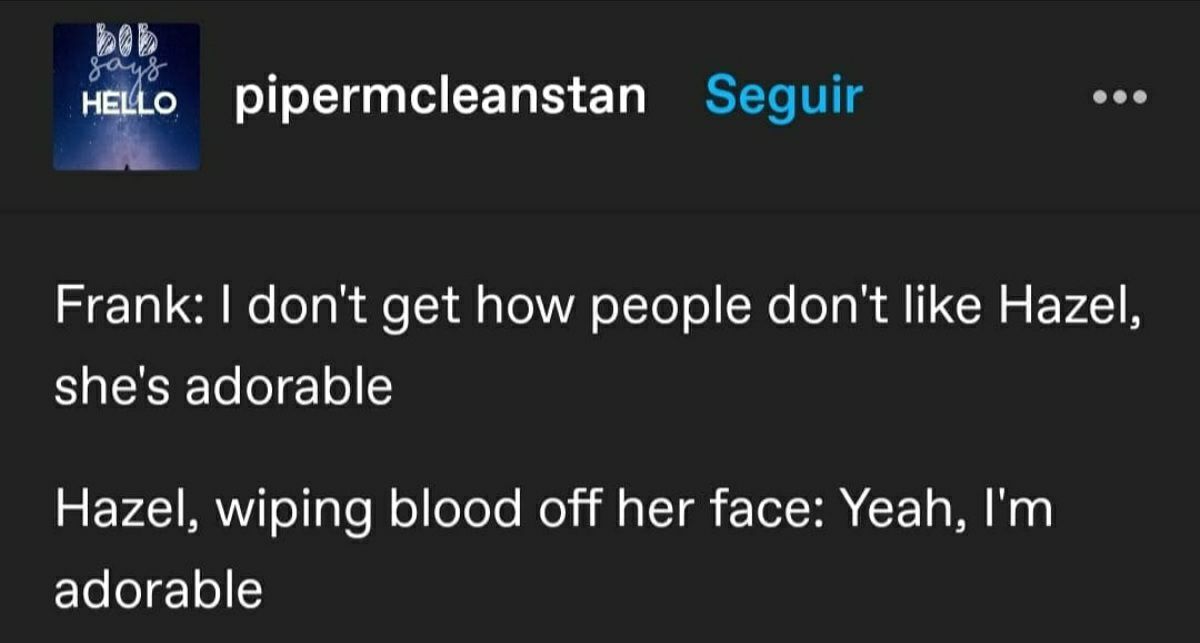This screenshot has width=1200, height=643.
Task: Click the starry sky background of the avatar
Action: (x=127, y=142)
